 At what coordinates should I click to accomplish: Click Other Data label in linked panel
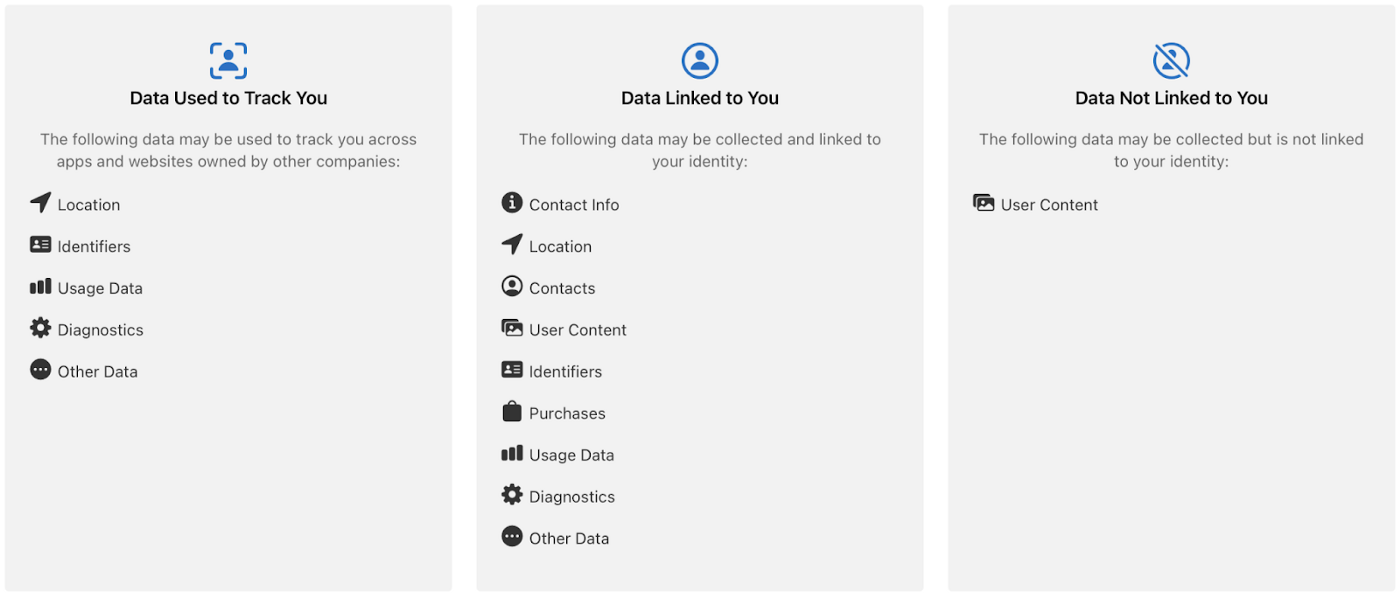569,539
